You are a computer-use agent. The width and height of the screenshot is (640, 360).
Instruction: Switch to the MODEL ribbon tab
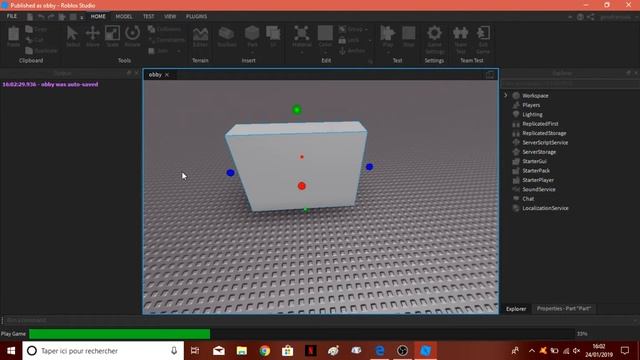pyautogui.click(x=124, y=16)
